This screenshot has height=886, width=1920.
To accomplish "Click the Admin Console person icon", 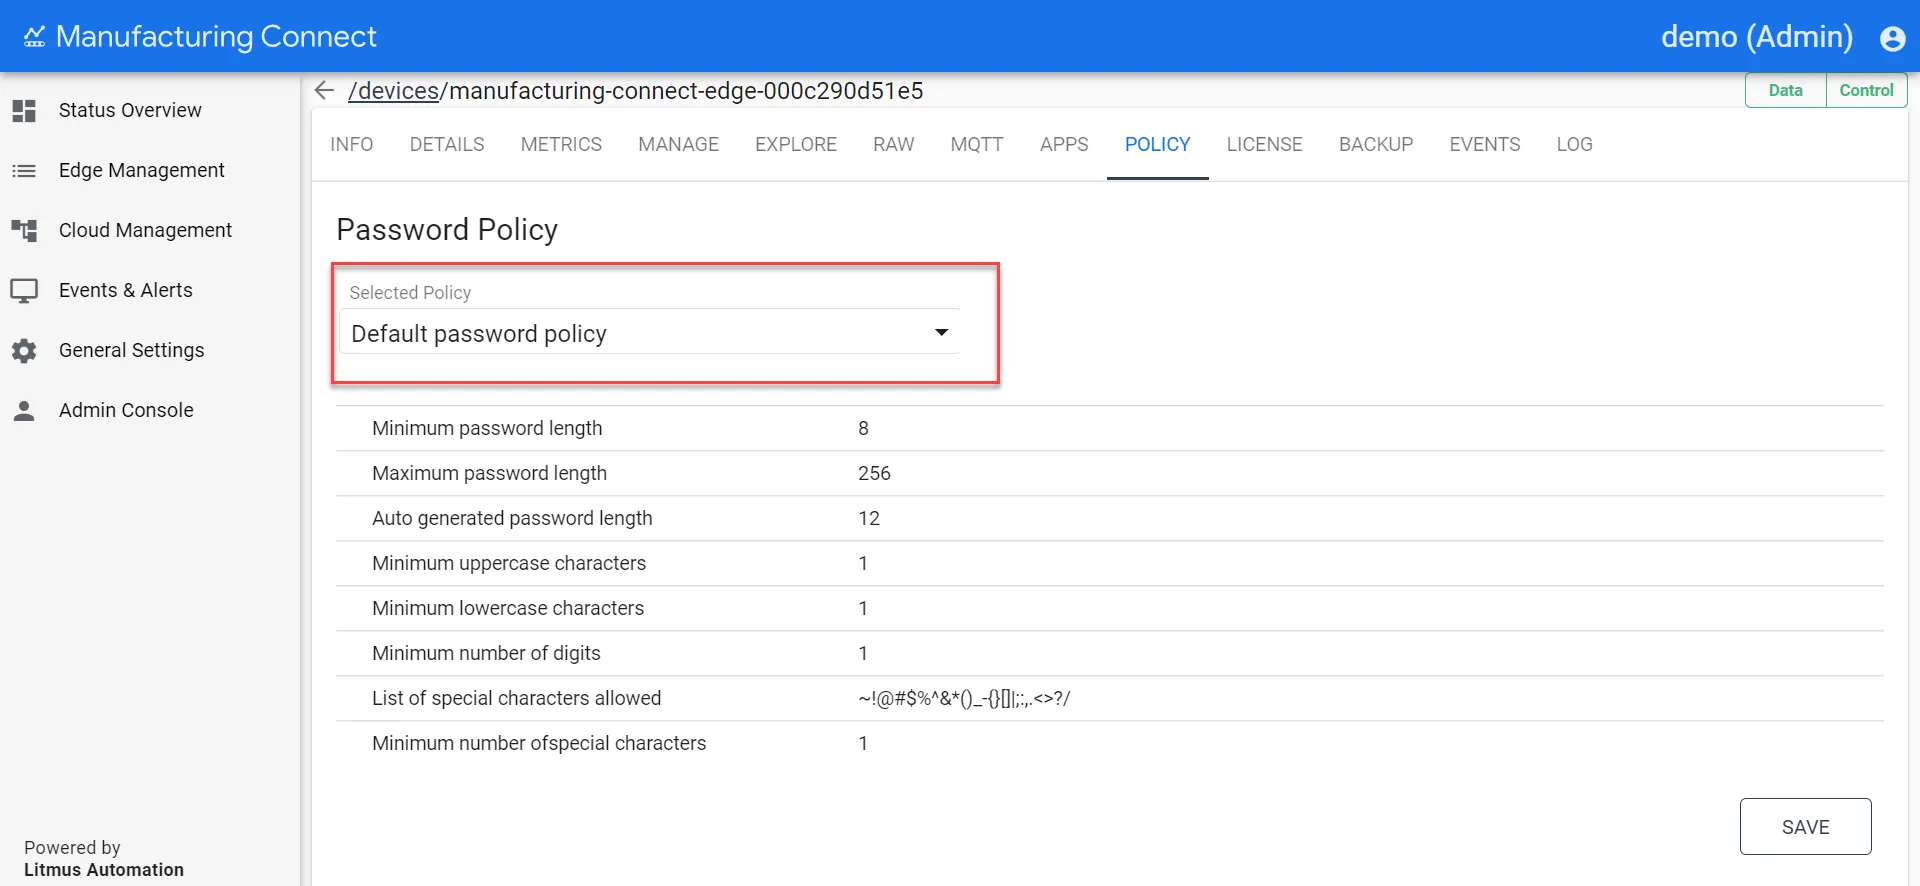I will coord(24,411).
